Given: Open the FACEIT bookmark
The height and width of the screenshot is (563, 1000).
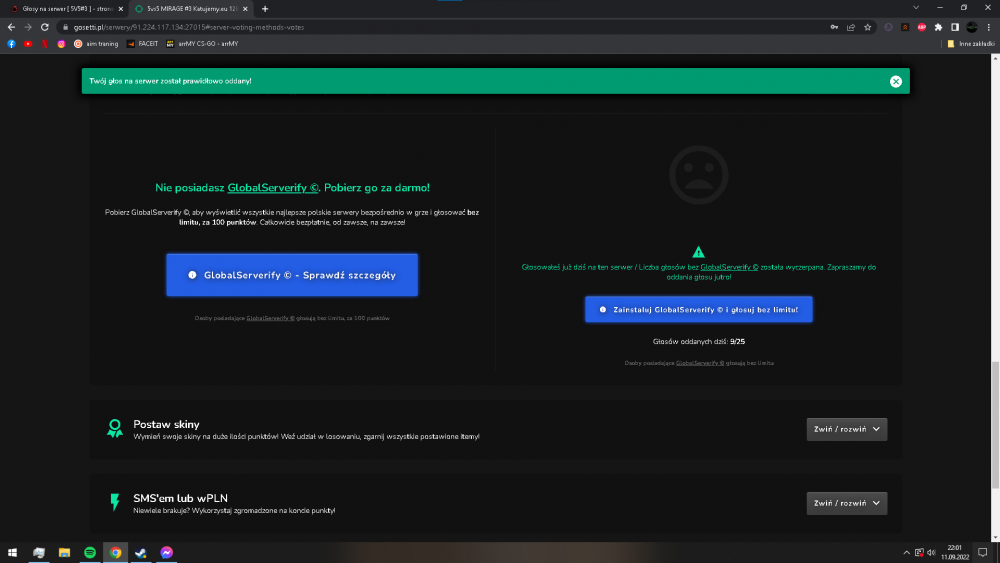Looking at the screenshot, I should click(x=142, y=44).
